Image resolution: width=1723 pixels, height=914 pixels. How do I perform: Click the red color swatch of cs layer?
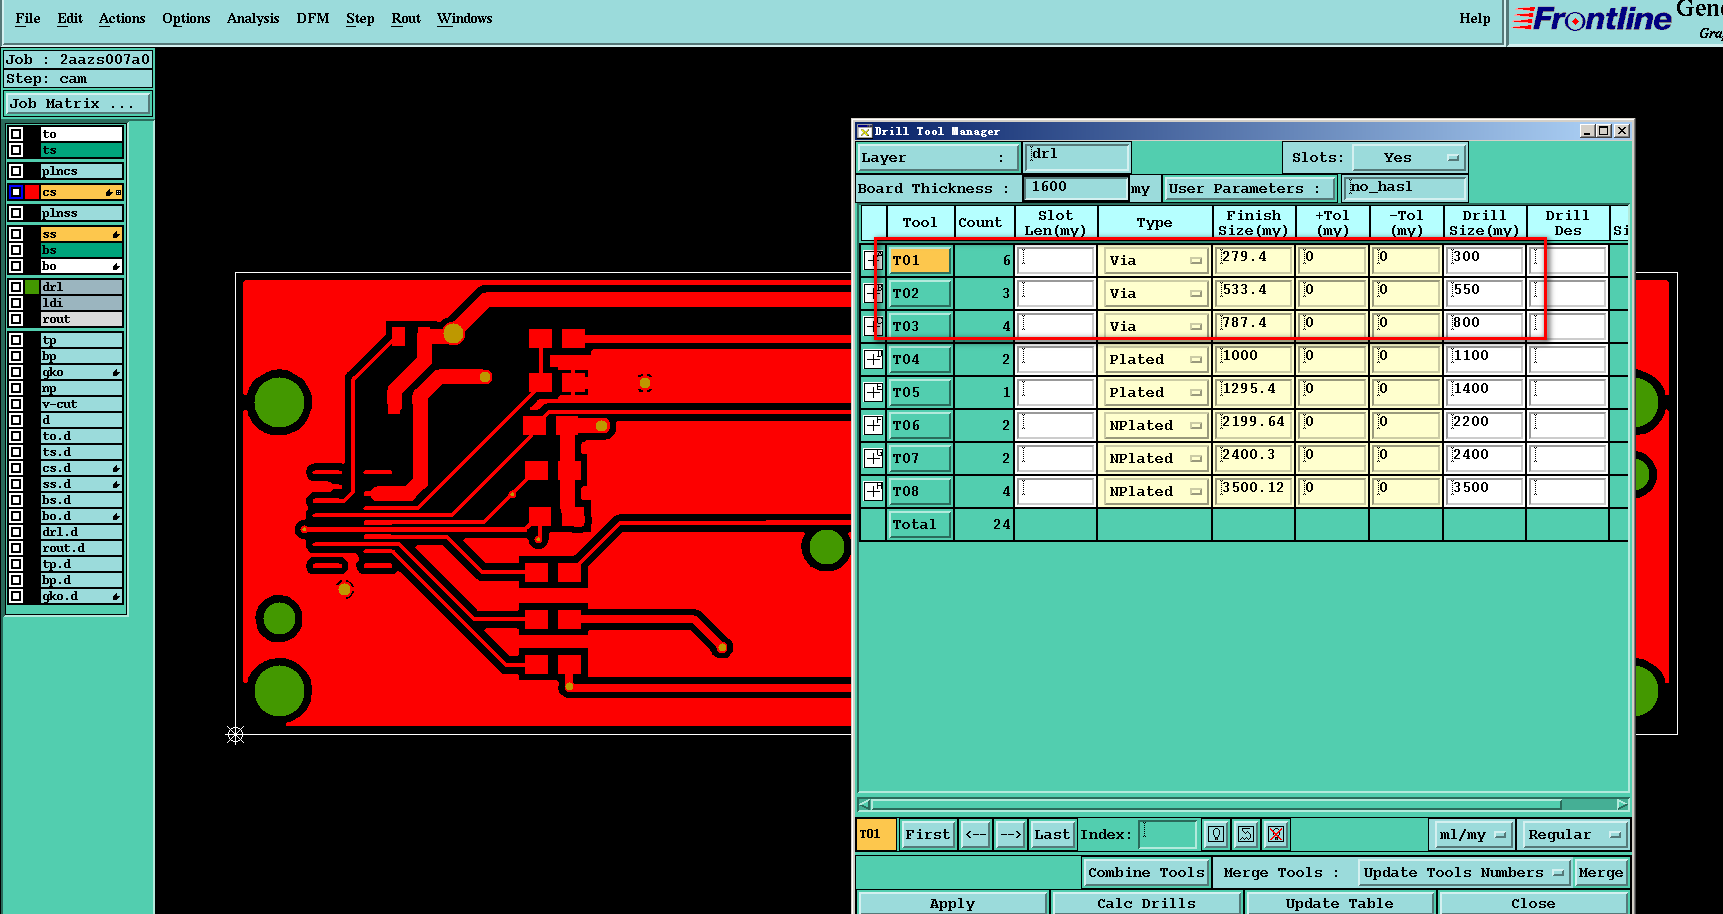coord(32,192)
